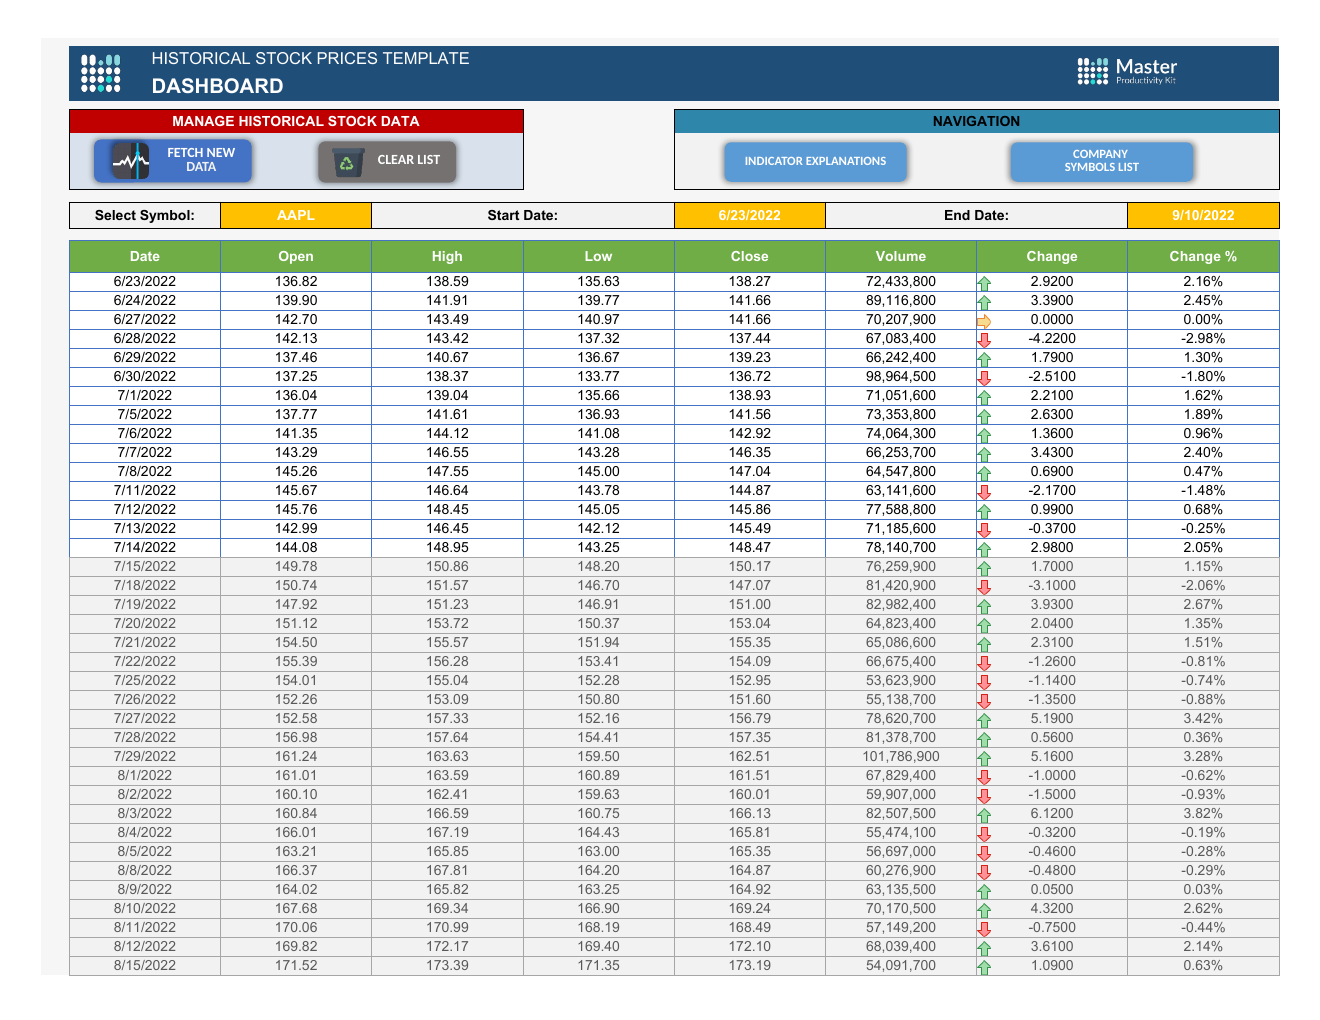Click the Low column header
Viewport: 1320px width, 1020px height.
click(598, 257)
